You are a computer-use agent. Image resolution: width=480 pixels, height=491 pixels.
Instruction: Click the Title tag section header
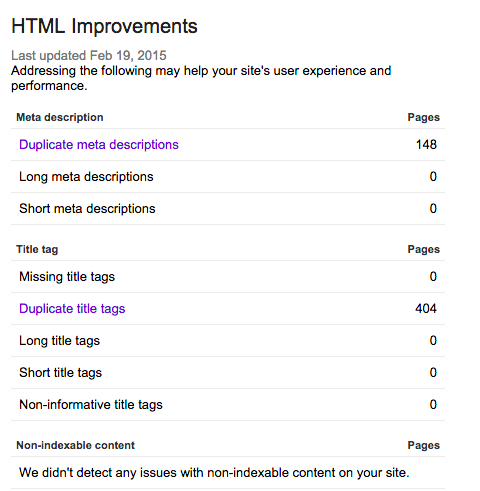(37, 249)
